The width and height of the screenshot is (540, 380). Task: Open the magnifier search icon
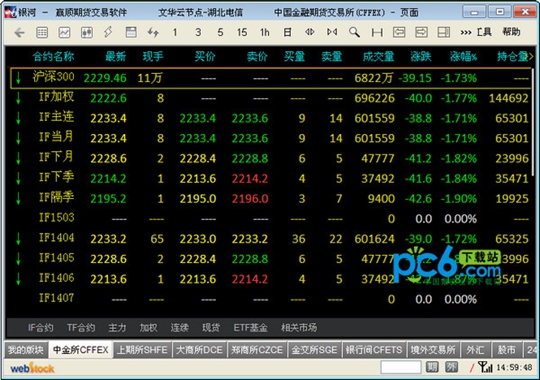click(354, 32)
